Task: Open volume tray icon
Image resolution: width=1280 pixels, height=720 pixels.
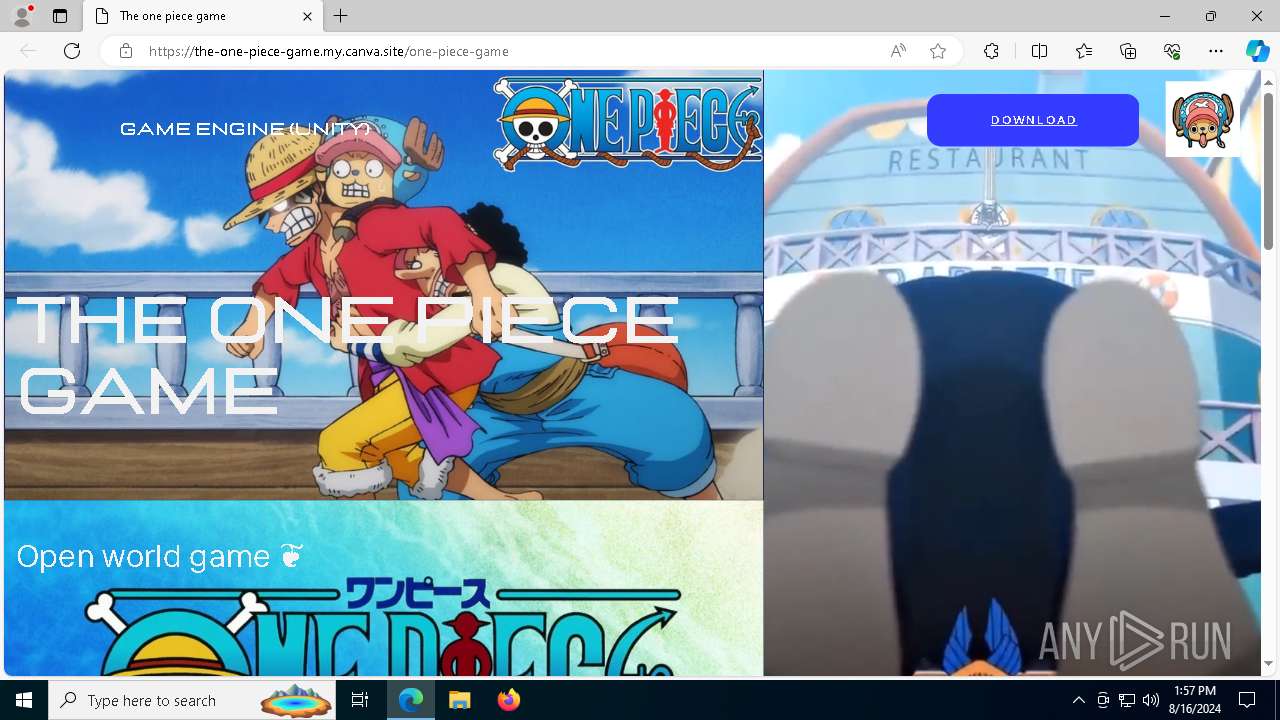Action: coord(1151,700)
